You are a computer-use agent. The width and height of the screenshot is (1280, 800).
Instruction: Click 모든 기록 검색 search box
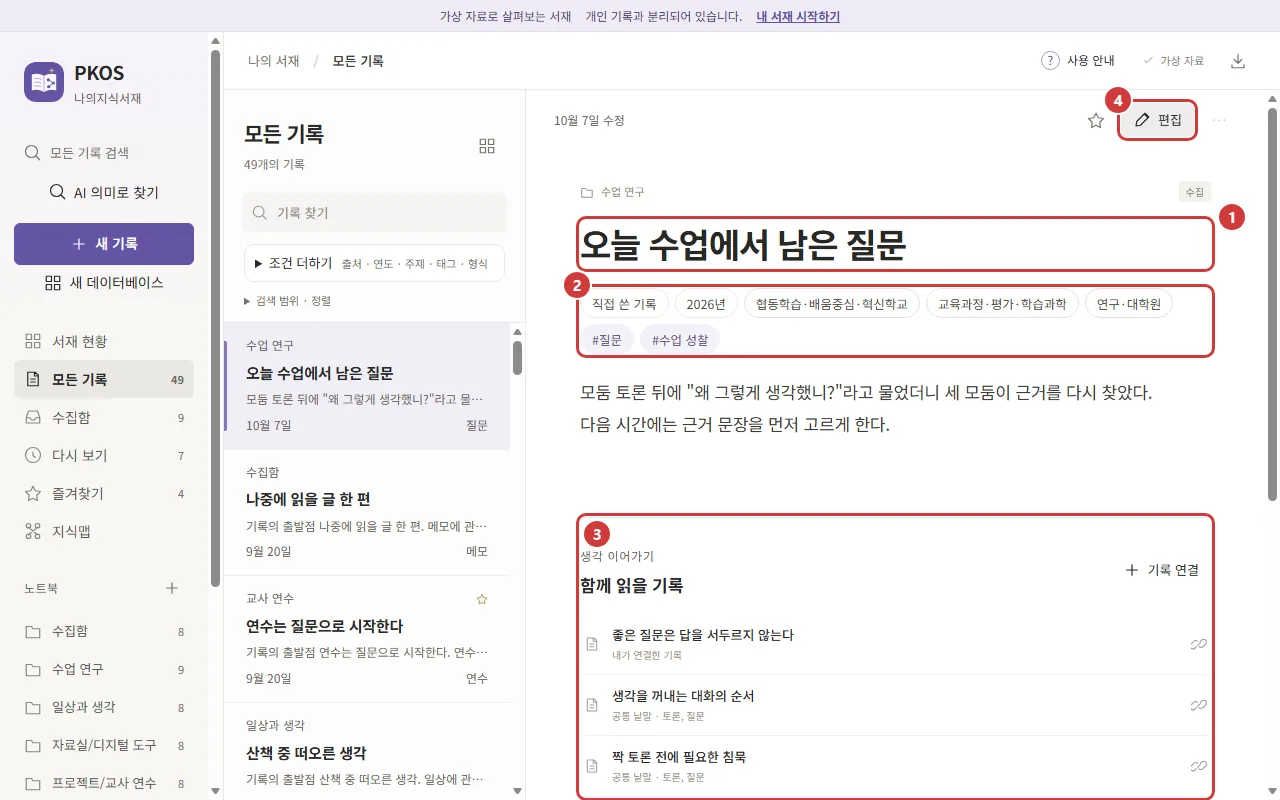(x=104, y=153)
